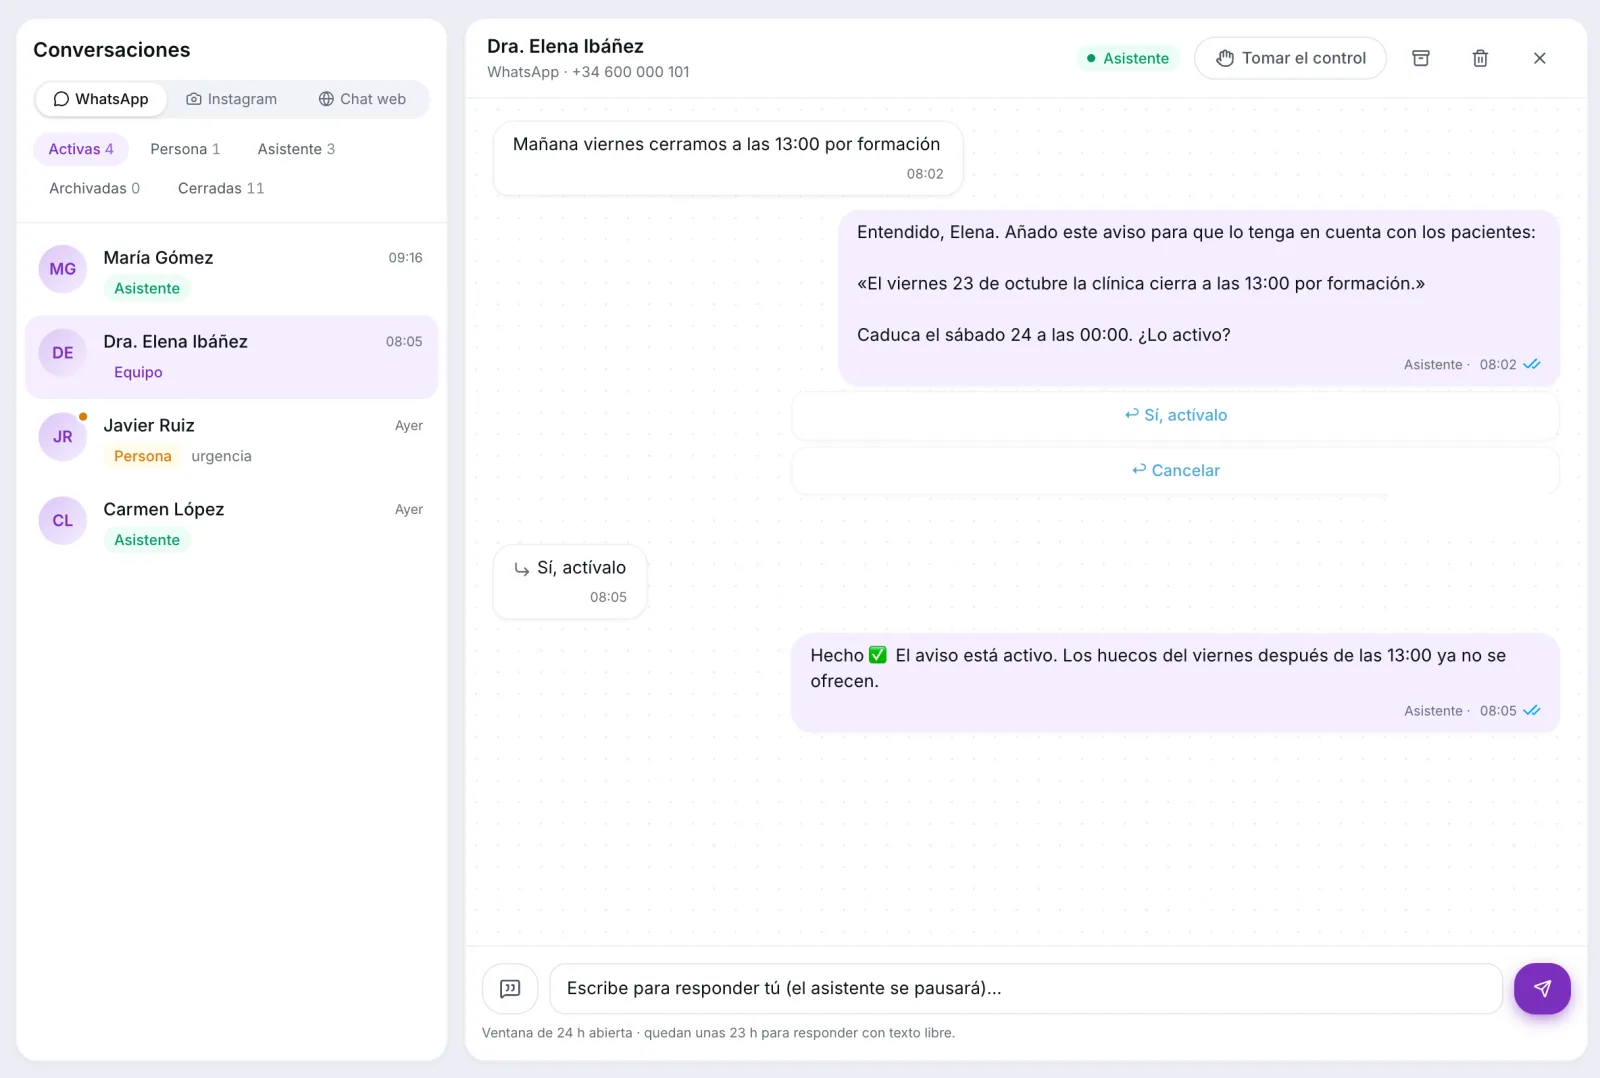The height and width of the screenshot is (1078, 1600).
Task: Switch to the Instagram channel tab
Action: 232,99
